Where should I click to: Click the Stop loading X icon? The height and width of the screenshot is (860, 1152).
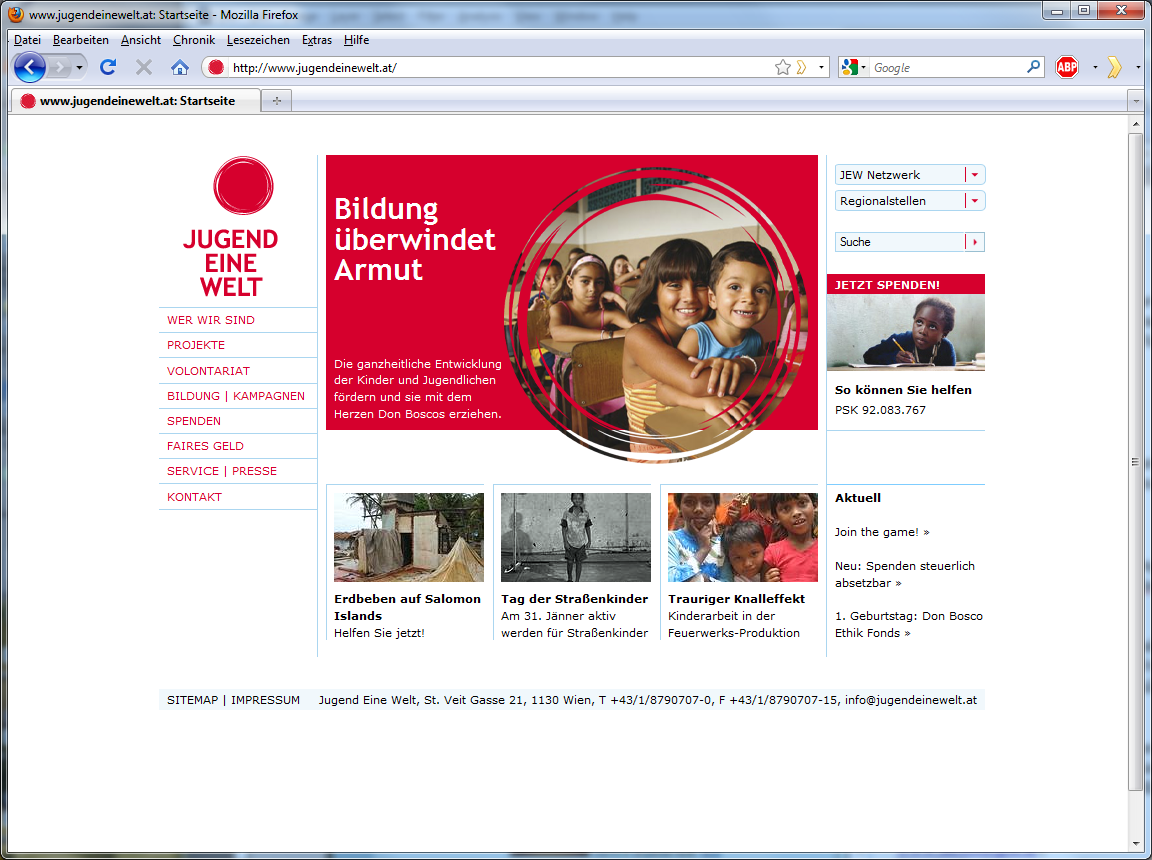coord(144,68)
